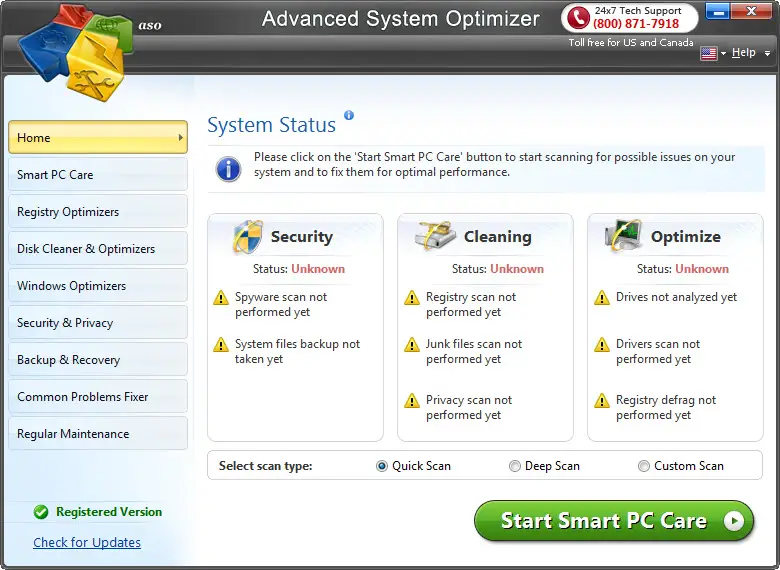Click the Cleaning panel heading
This screenshot has height=570, width=780.
pyautogui.click(x=497, y=237)
